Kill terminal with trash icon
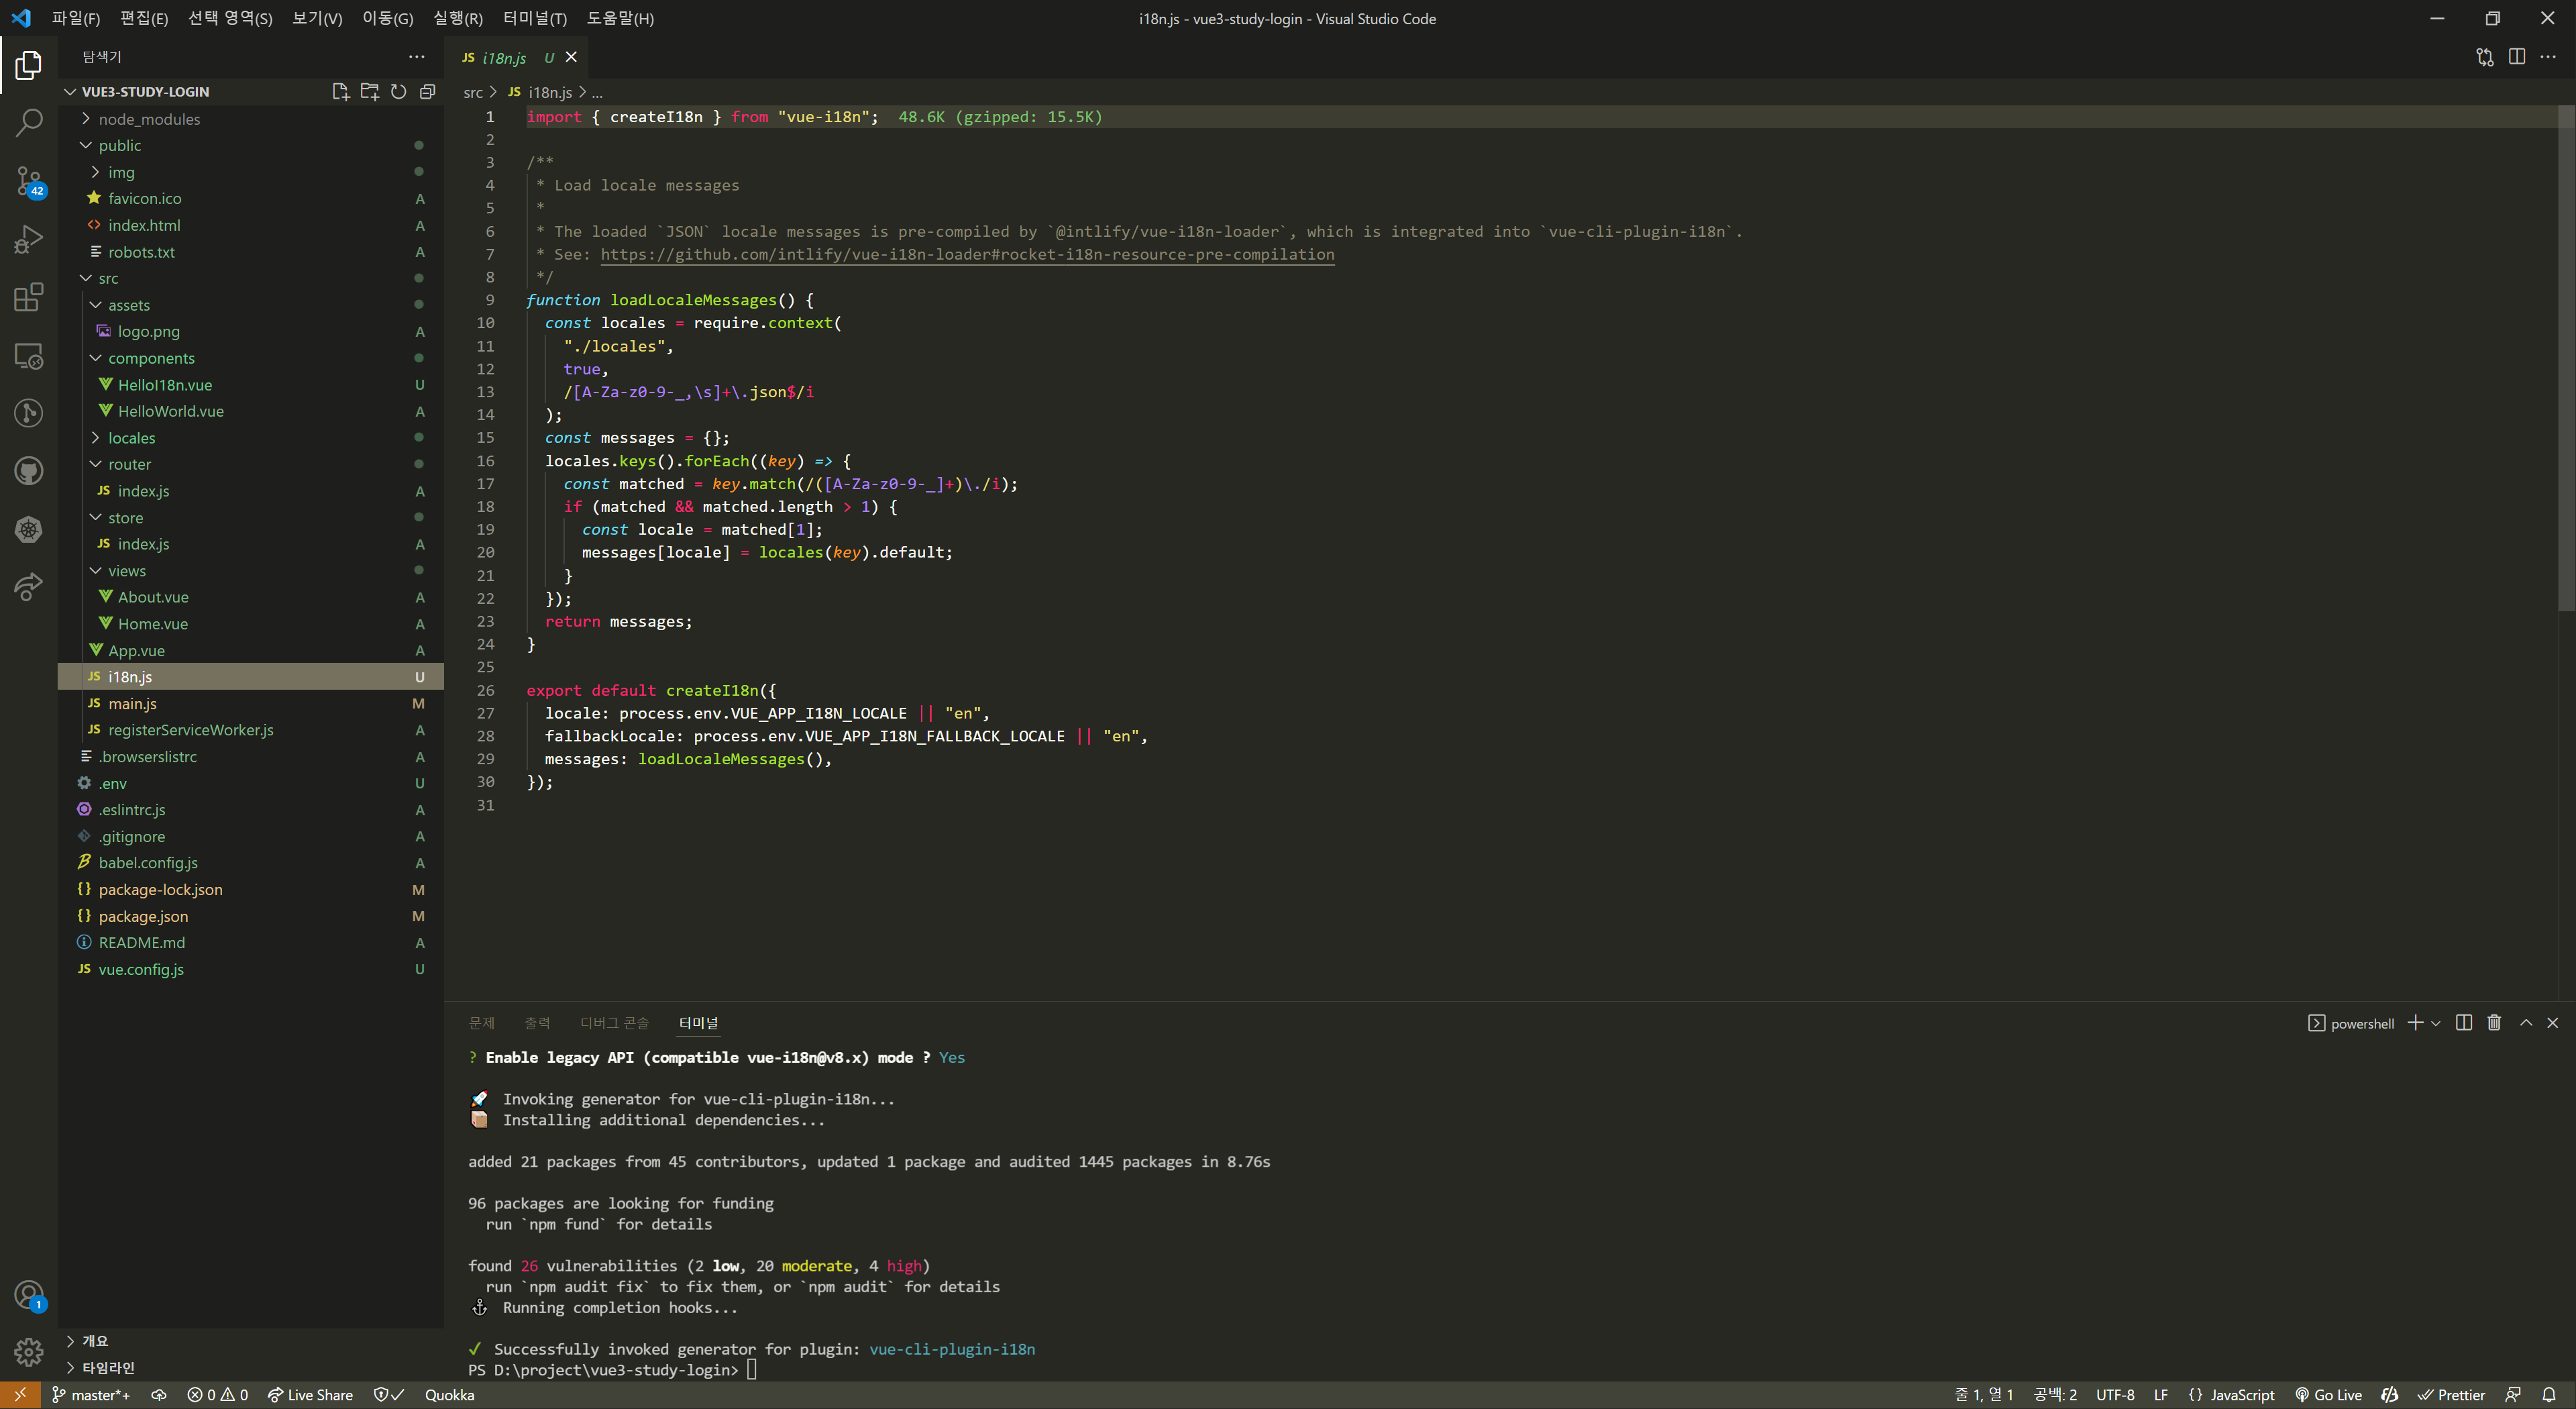The image size is (2576, 1409). tap(2494, 1022)
